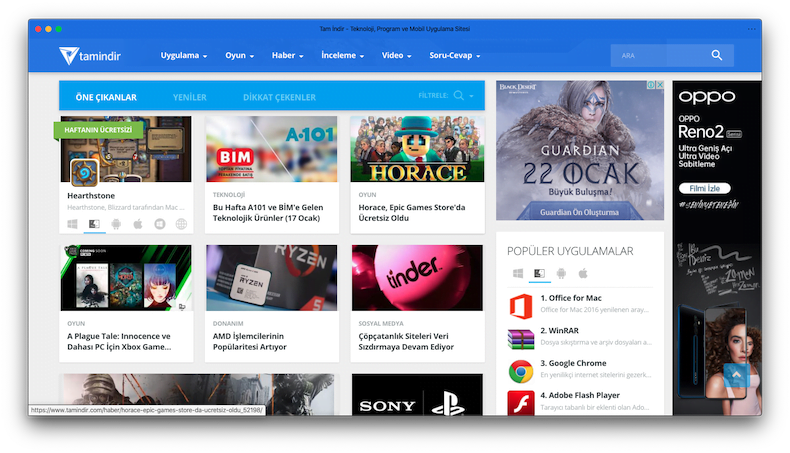Viewport: 790px width, 453px height.
Task: Open the 2. WinRAR link
Action: [559, 331]
